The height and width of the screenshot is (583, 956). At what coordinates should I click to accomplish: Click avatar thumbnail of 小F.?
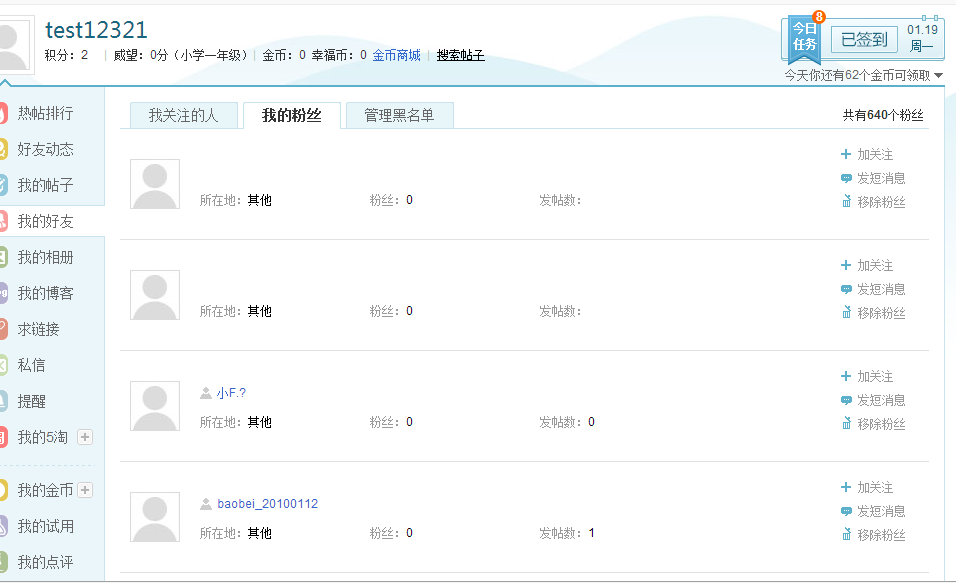pos(155,406)
